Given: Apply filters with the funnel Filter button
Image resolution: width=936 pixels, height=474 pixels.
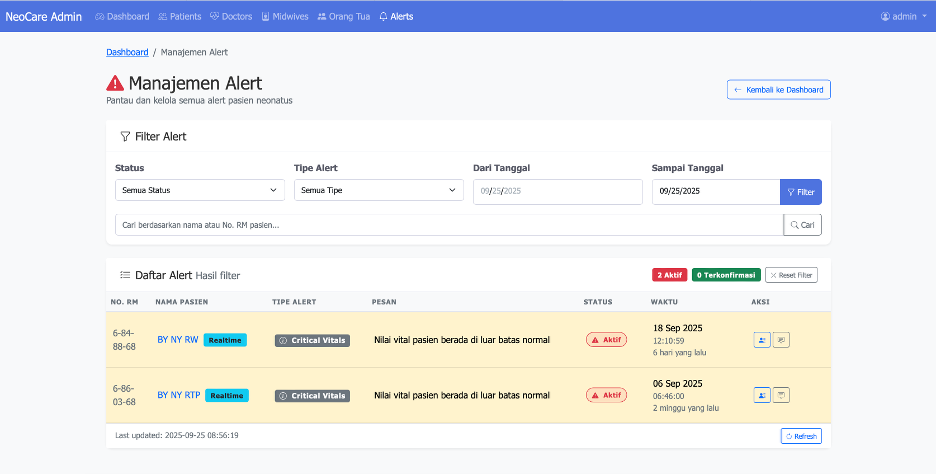Looking at the screenshot, I should tap(800, 191).
